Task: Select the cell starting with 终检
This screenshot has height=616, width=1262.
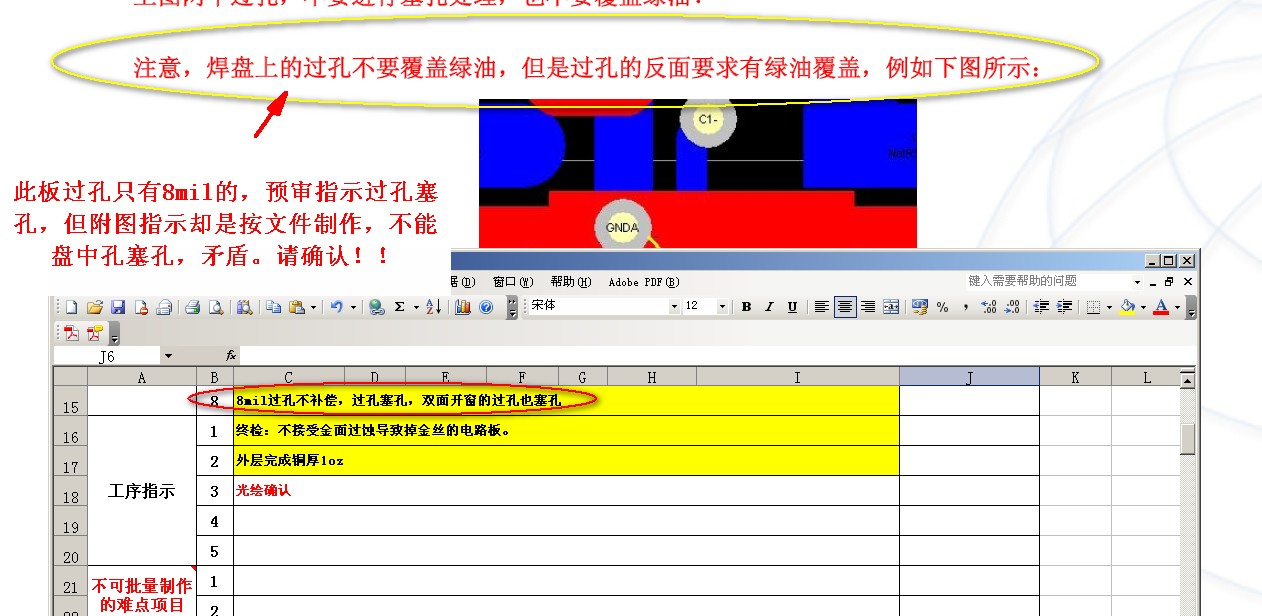Action: tap(566, 431)
